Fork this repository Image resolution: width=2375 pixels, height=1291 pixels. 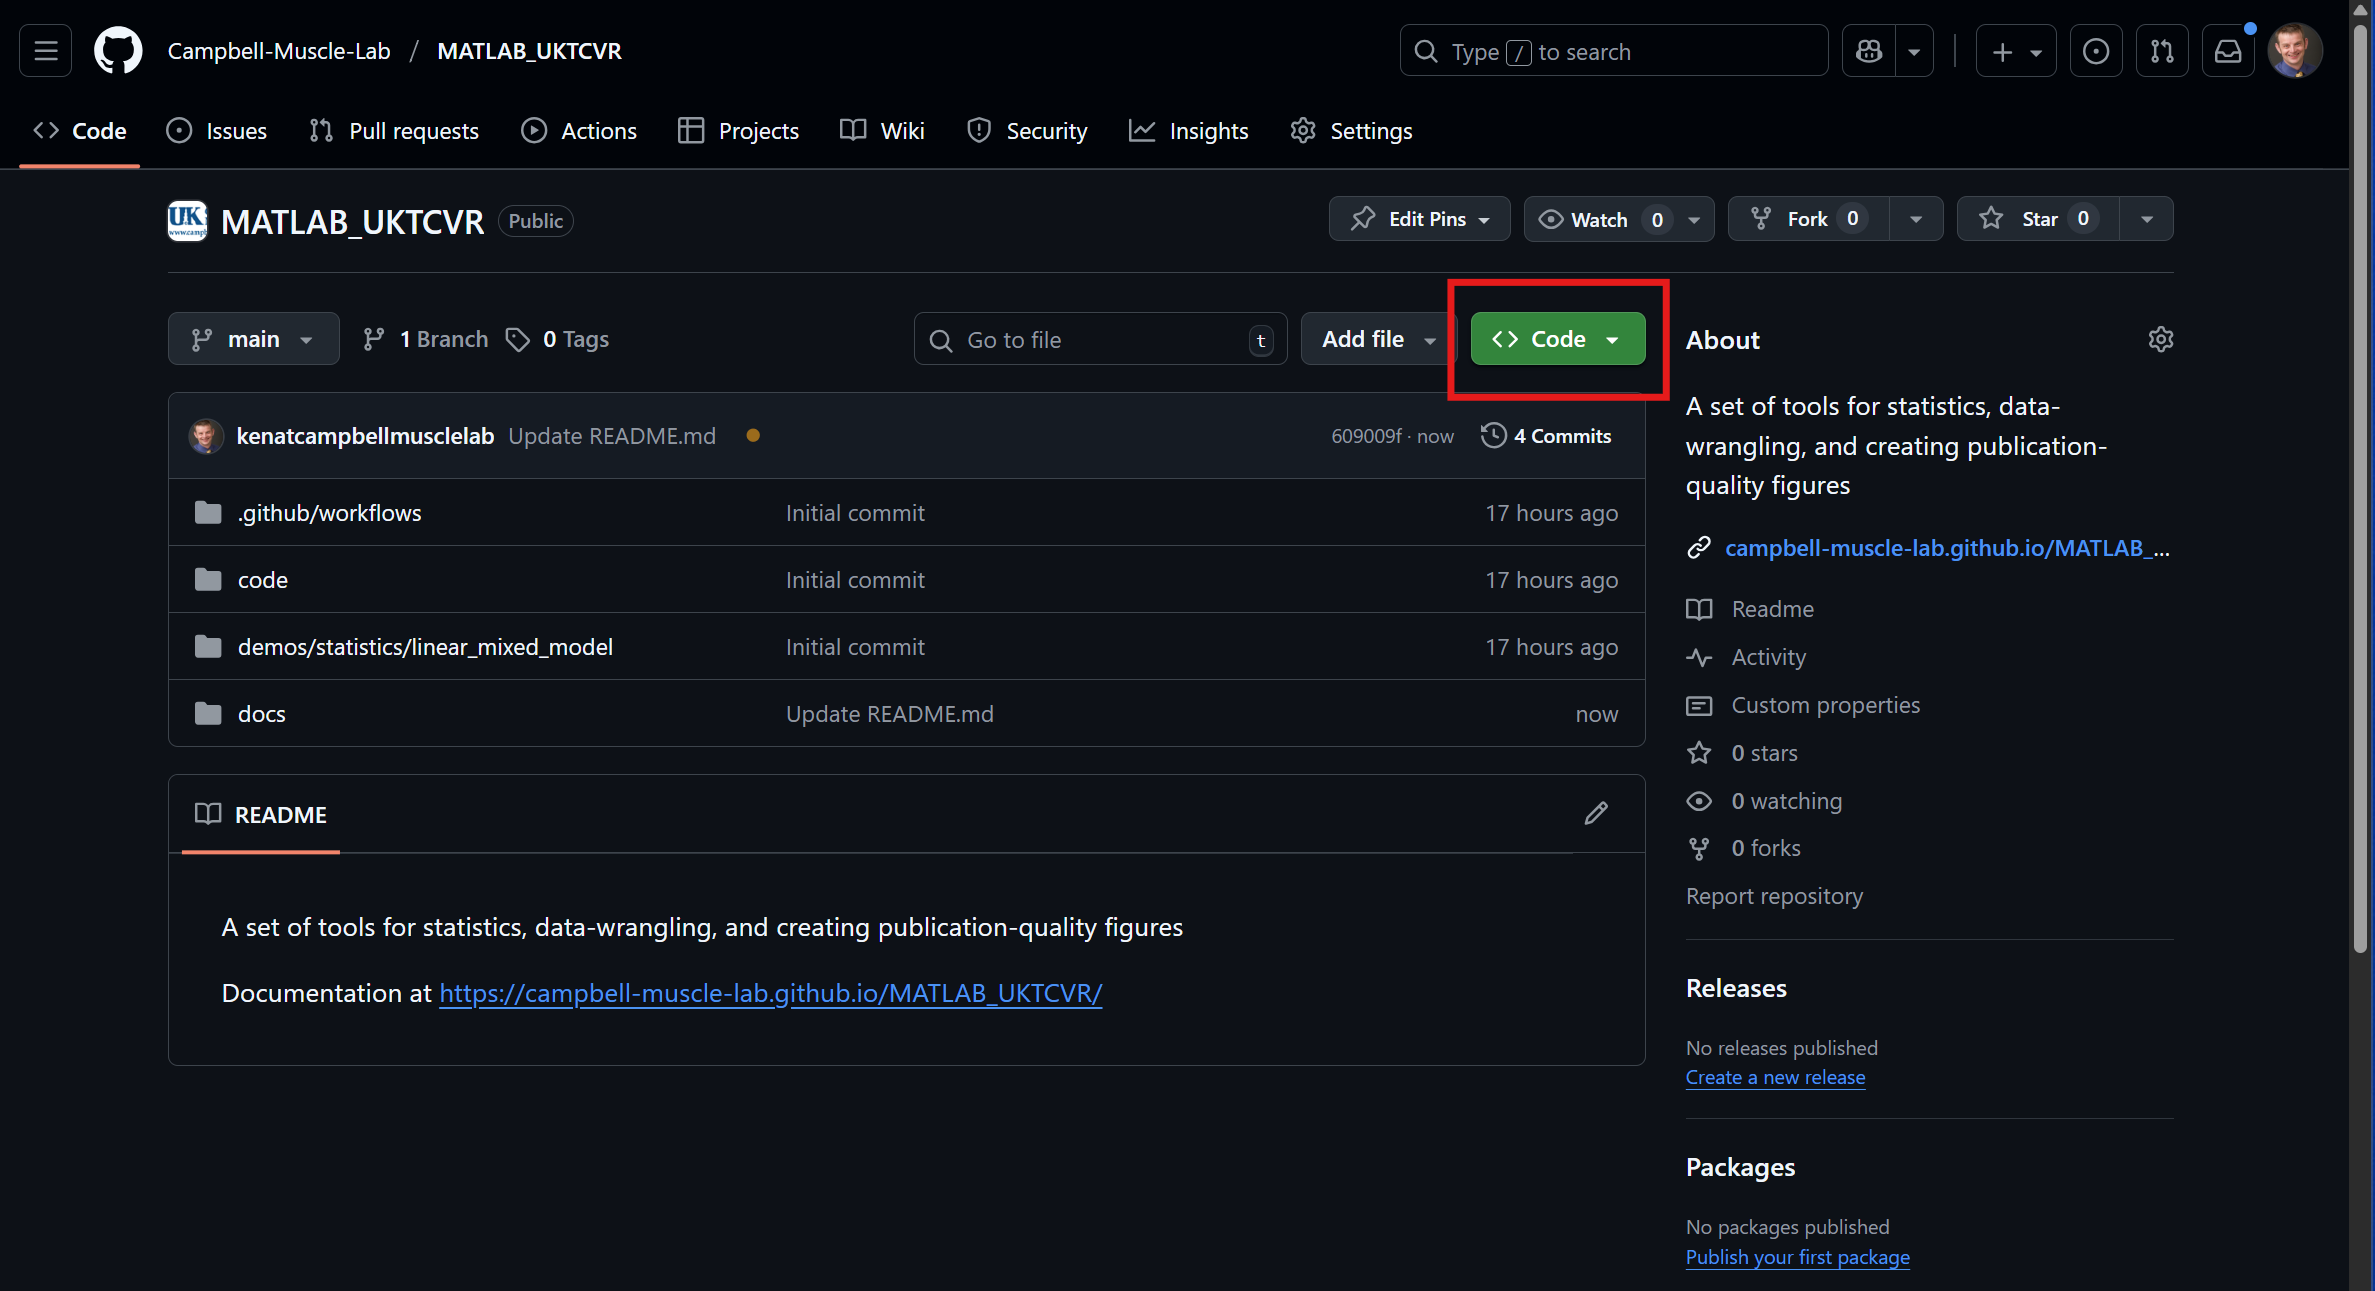tap(1808, 219)
